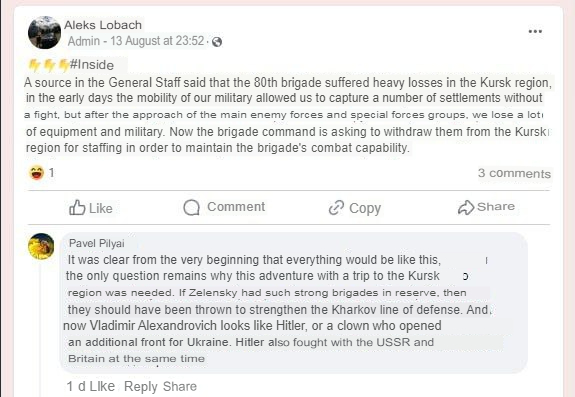Click the arrow Share icon on post
Image resolution: width=575 pixels, height=397 pixels.
click(x=466, y=207)
